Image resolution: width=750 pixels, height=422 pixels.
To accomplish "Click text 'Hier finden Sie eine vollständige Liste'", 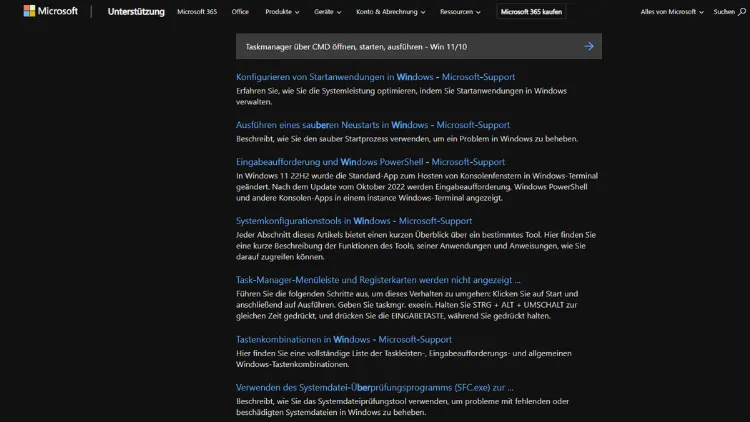I will 404,359.
